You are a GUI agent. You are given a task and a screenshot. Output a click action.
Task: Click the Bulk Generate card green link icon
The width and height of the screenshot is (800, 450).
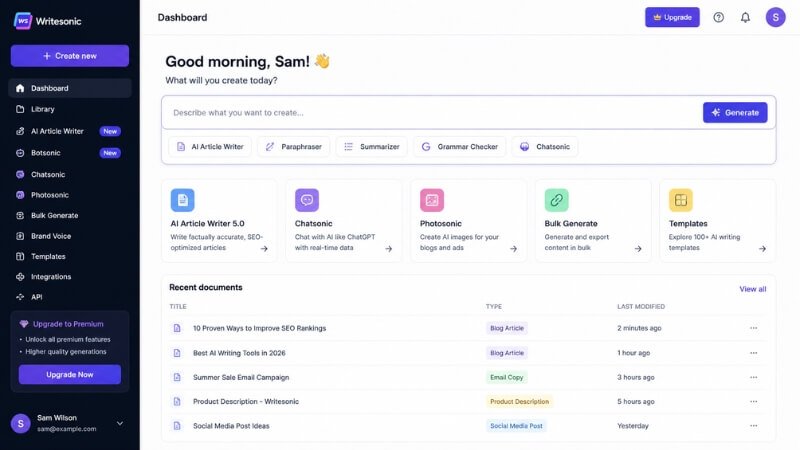tap(556, 200)
